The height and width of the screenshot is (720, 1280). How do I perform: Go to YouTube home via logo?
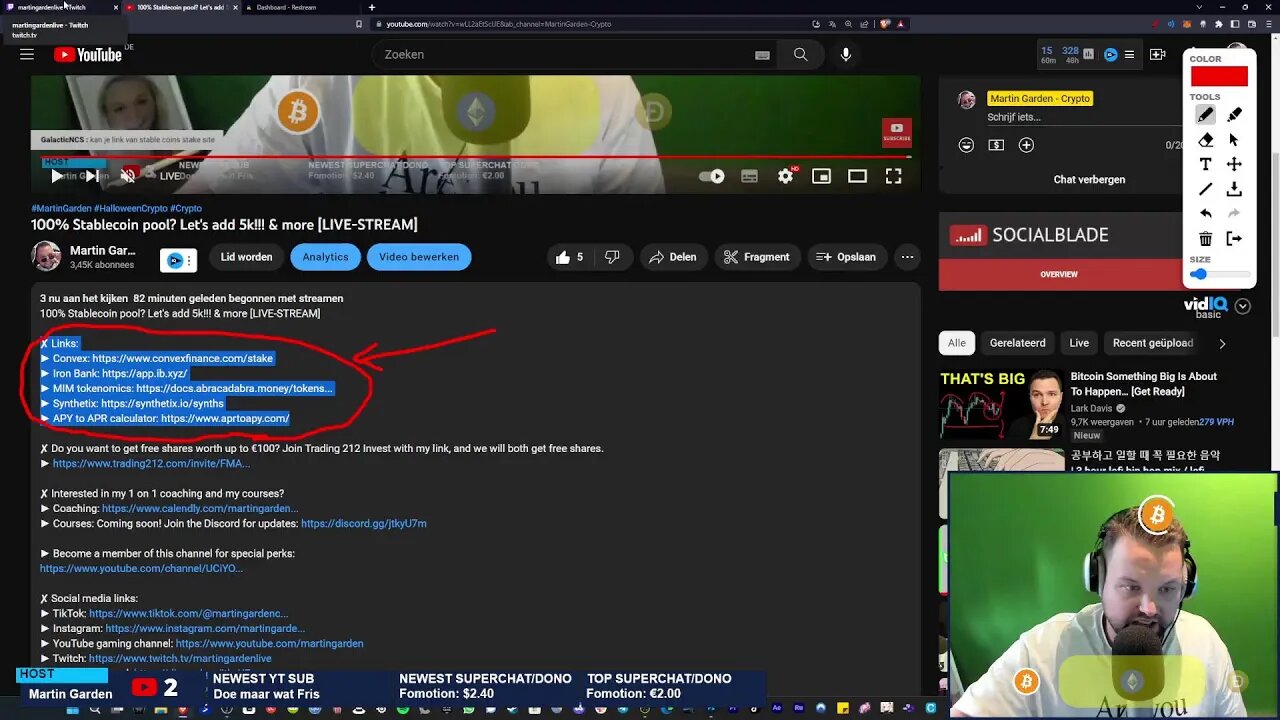pos(88,55)
